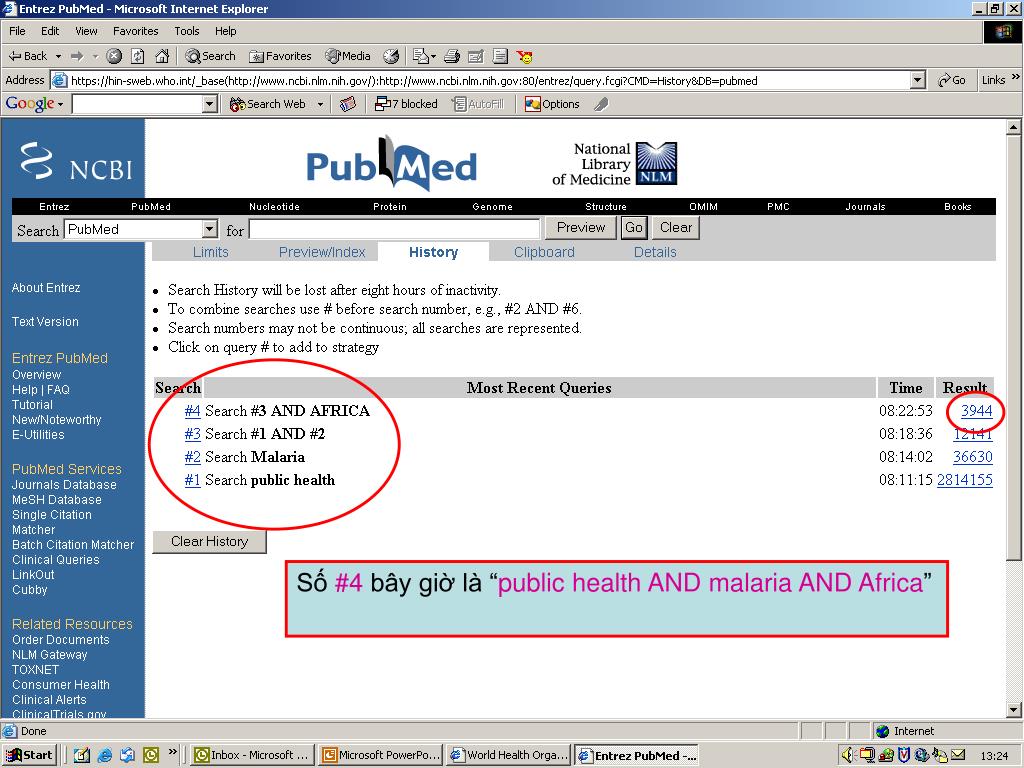
Task: Open the File menu
Action: (17, 31)
